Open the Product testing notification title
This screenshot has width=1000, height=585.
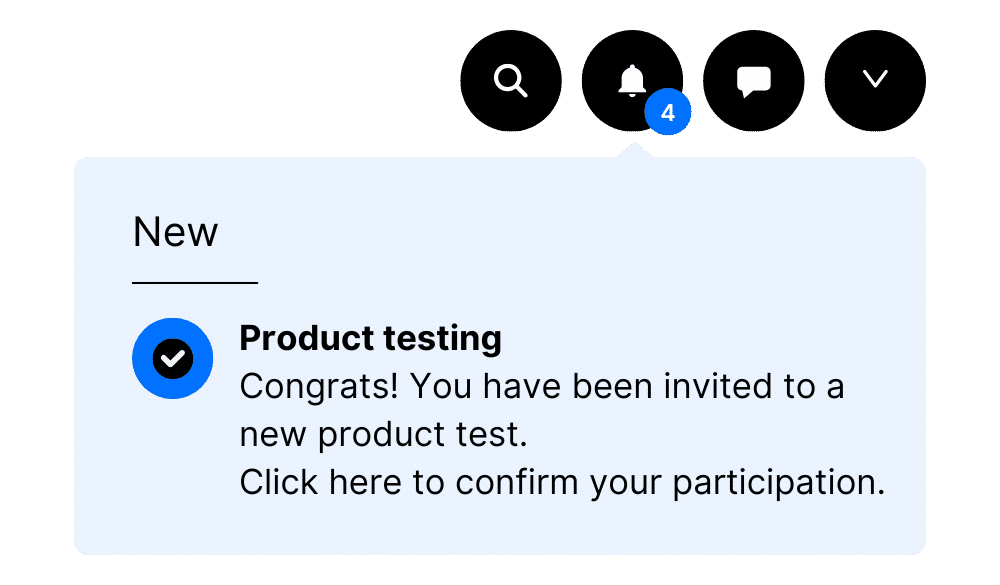tap(371, 337)
